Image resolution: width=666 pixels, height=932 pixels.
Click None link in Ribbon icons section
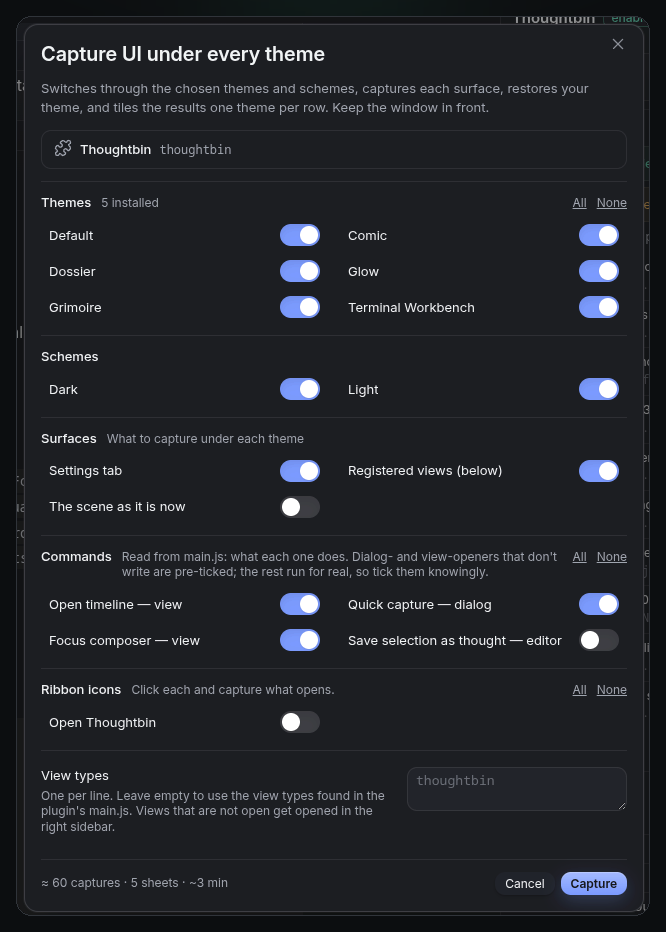click(x=612, y=690)
